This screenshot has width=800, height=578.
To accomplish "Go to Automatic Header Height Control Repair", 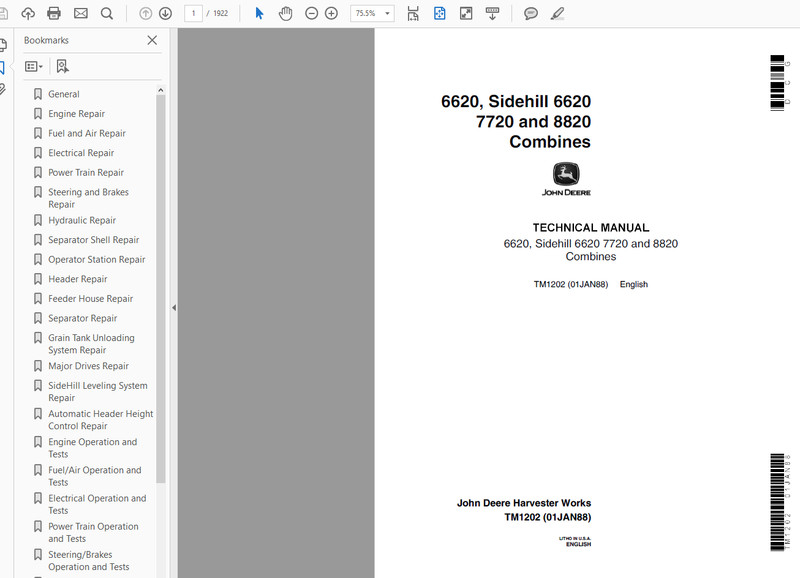I will 101,420.
